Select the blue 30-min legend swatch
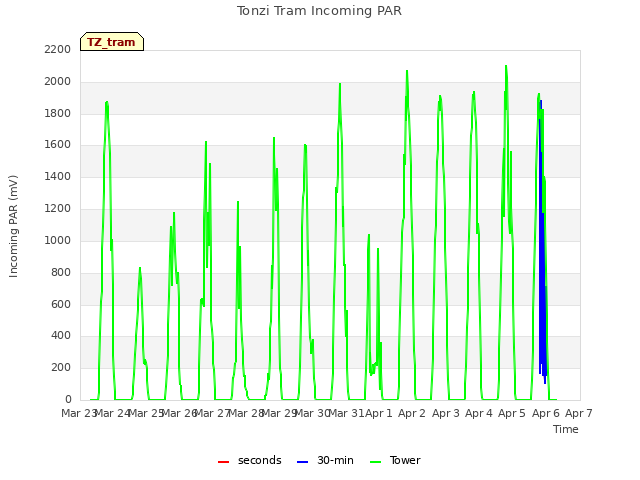 click(302, 462)
